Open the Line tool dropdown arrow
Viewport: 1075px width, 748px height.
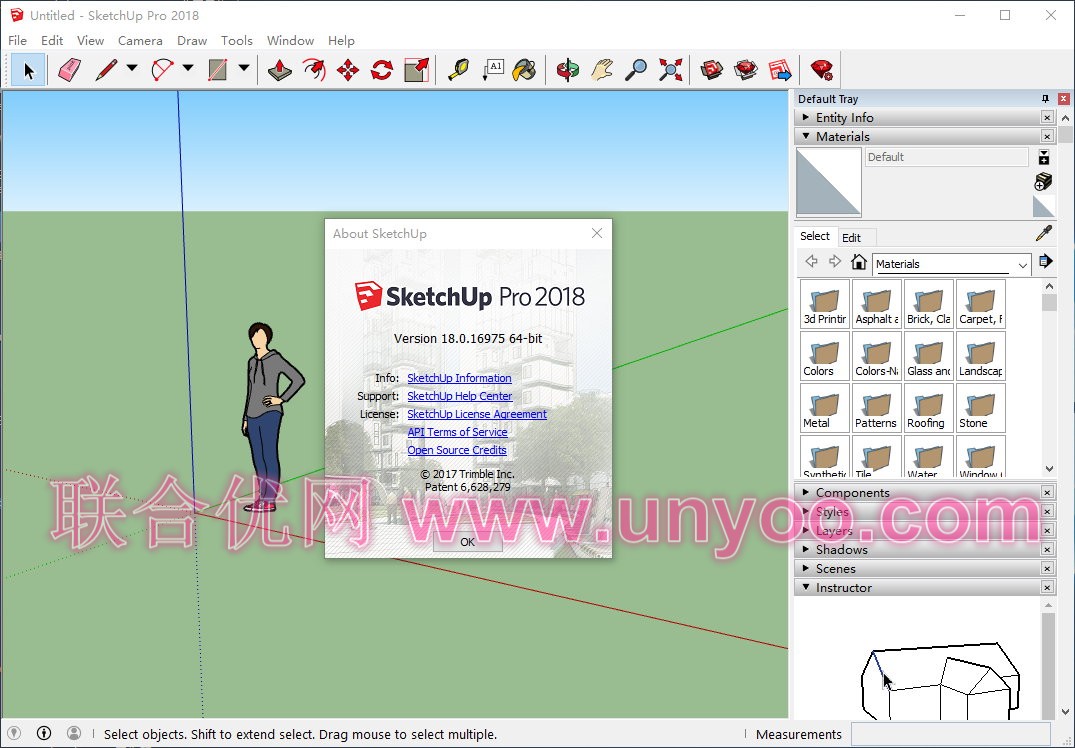tap(132, 69)
